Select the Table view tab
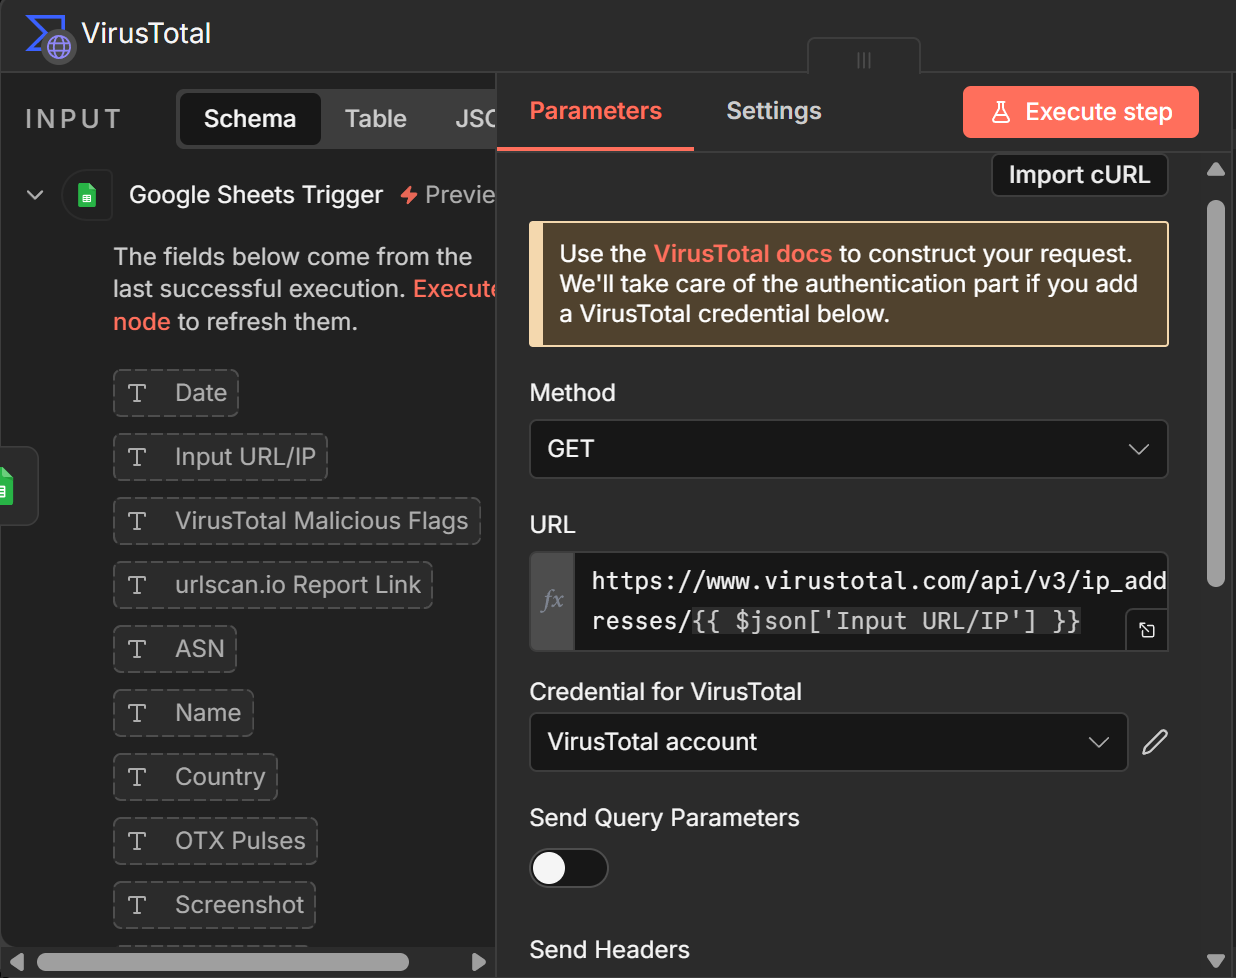 click(x=376, y=119)
